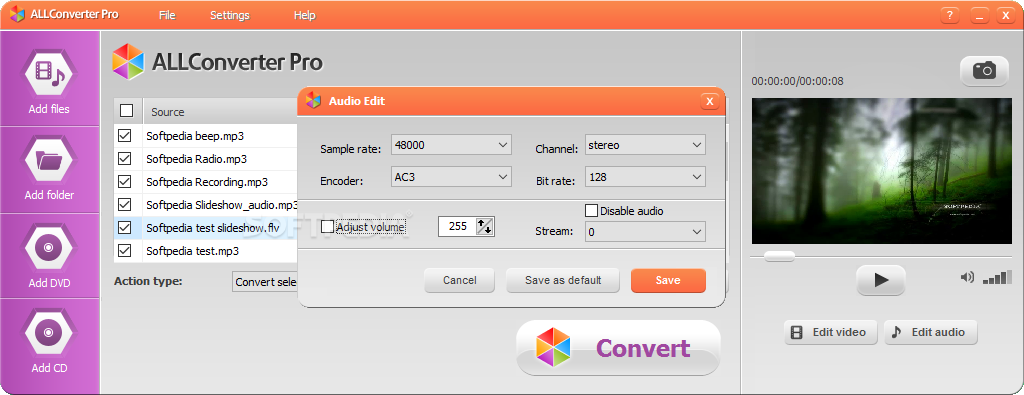The height and width of the screenshot is (395, 1024).
Task: Click the volume level bars
Action: 997,277
